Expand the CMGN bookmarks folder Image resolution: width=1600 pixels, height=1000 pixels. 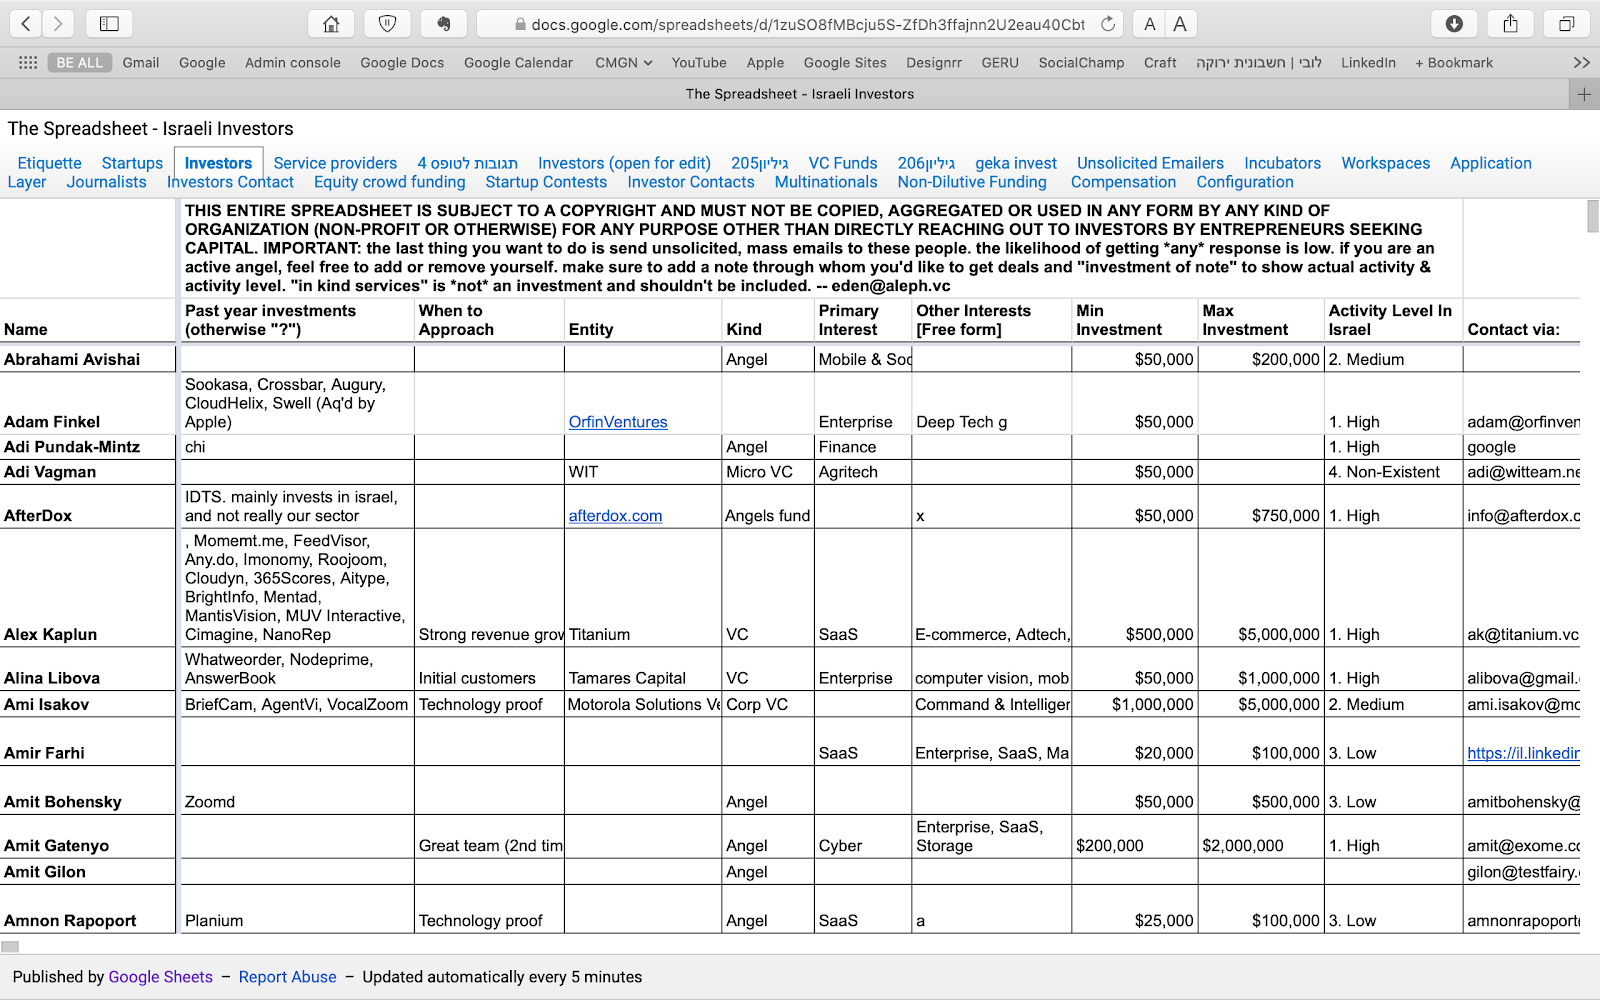(624, 62)
